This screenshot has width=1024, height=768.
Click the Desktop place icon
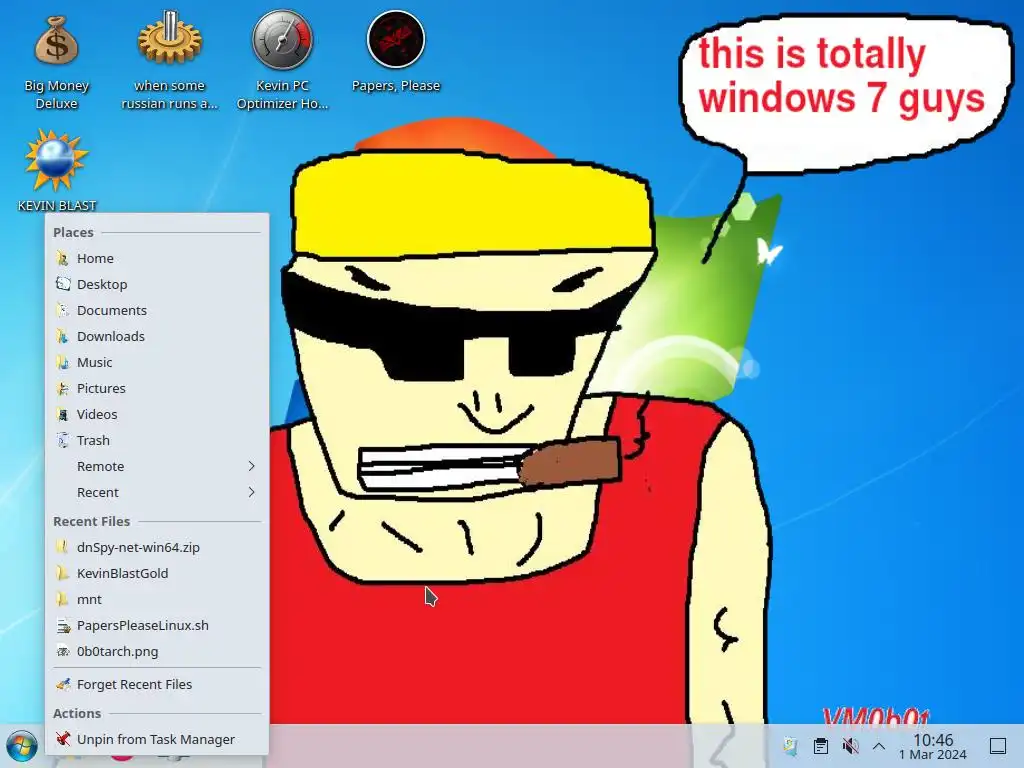[63, 285]
